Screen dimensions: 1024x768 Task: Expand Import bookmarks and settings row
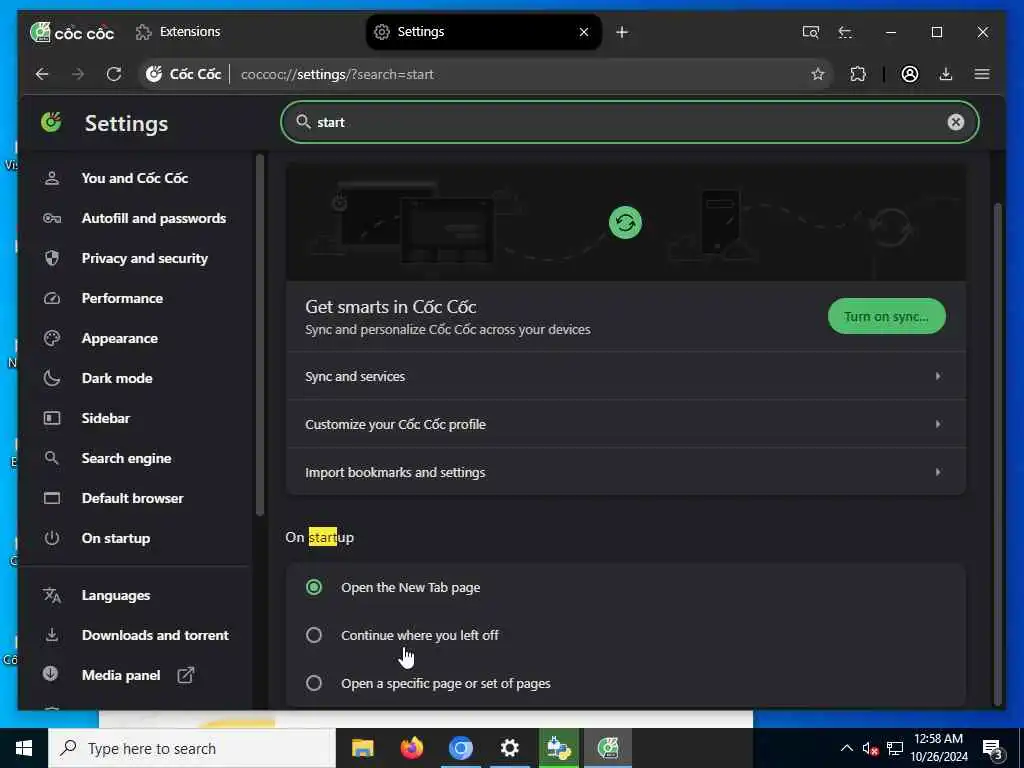626,472
